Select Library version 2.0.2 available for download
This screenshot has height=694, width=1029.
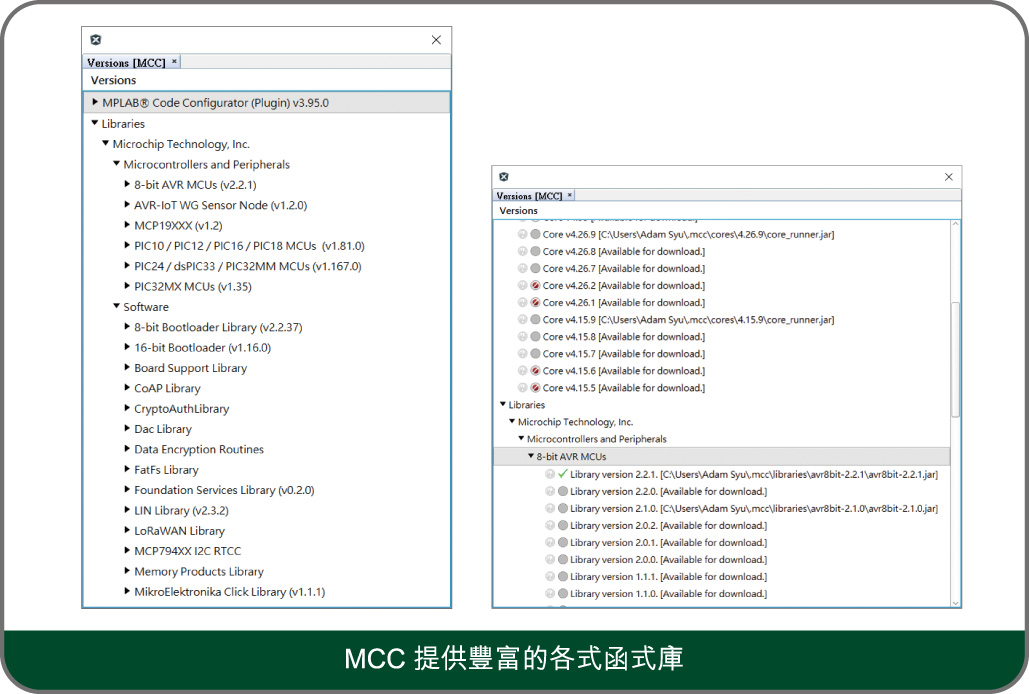[x=668, y=525]
